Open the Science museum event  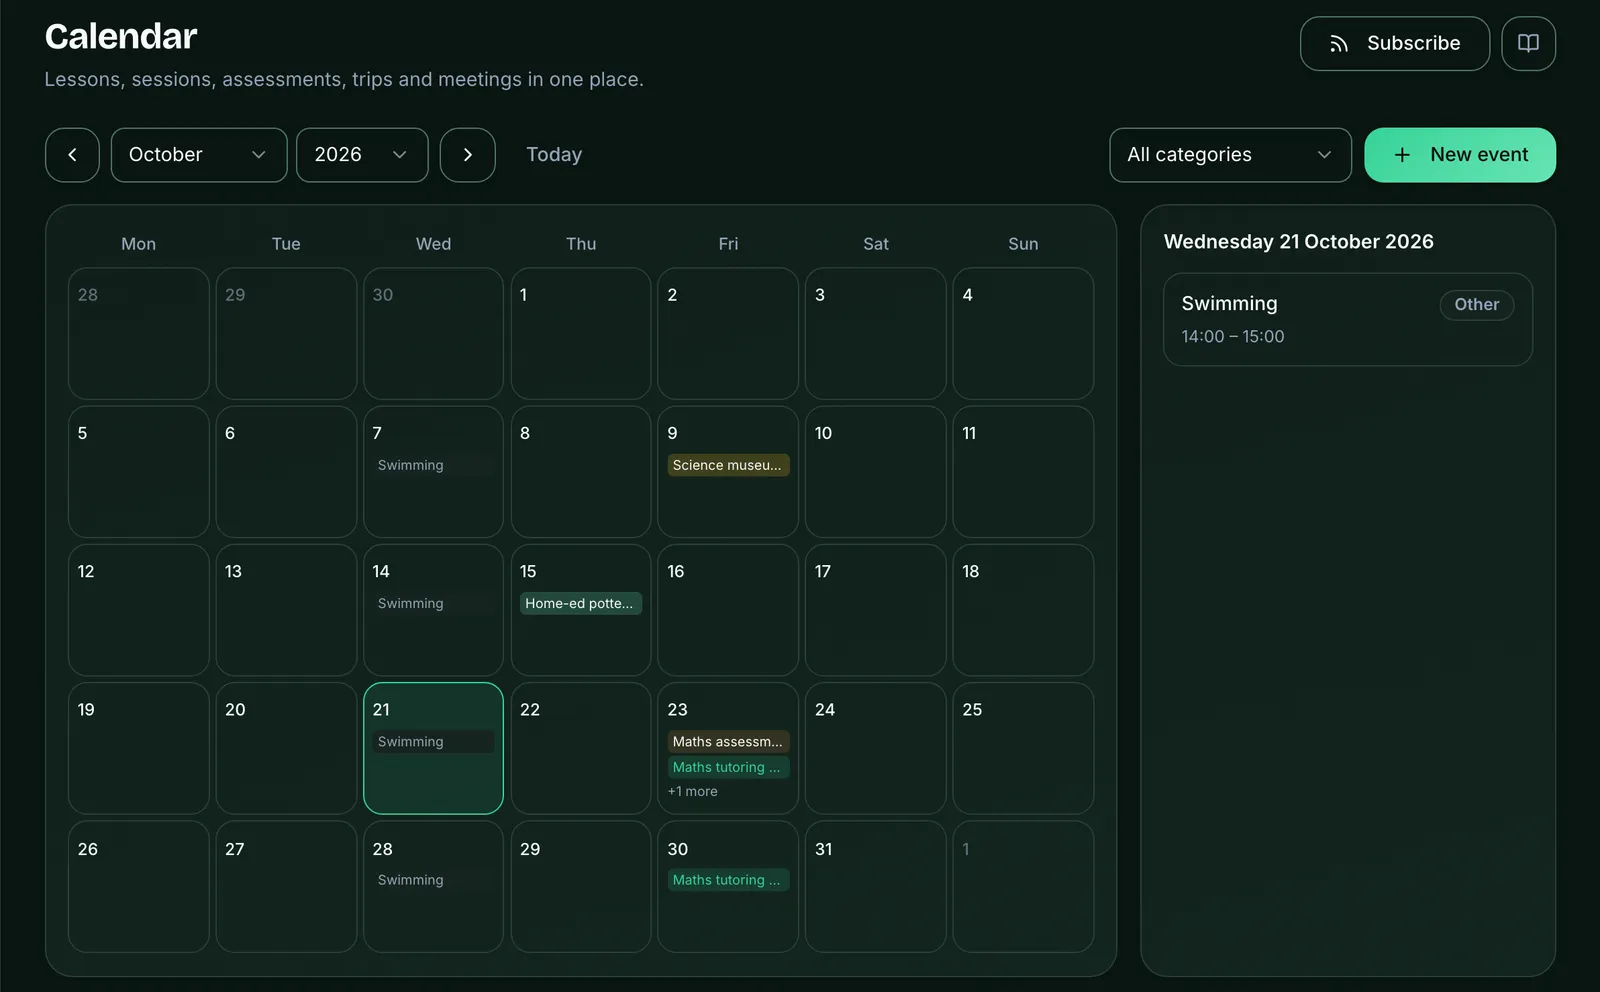point(728,465)
